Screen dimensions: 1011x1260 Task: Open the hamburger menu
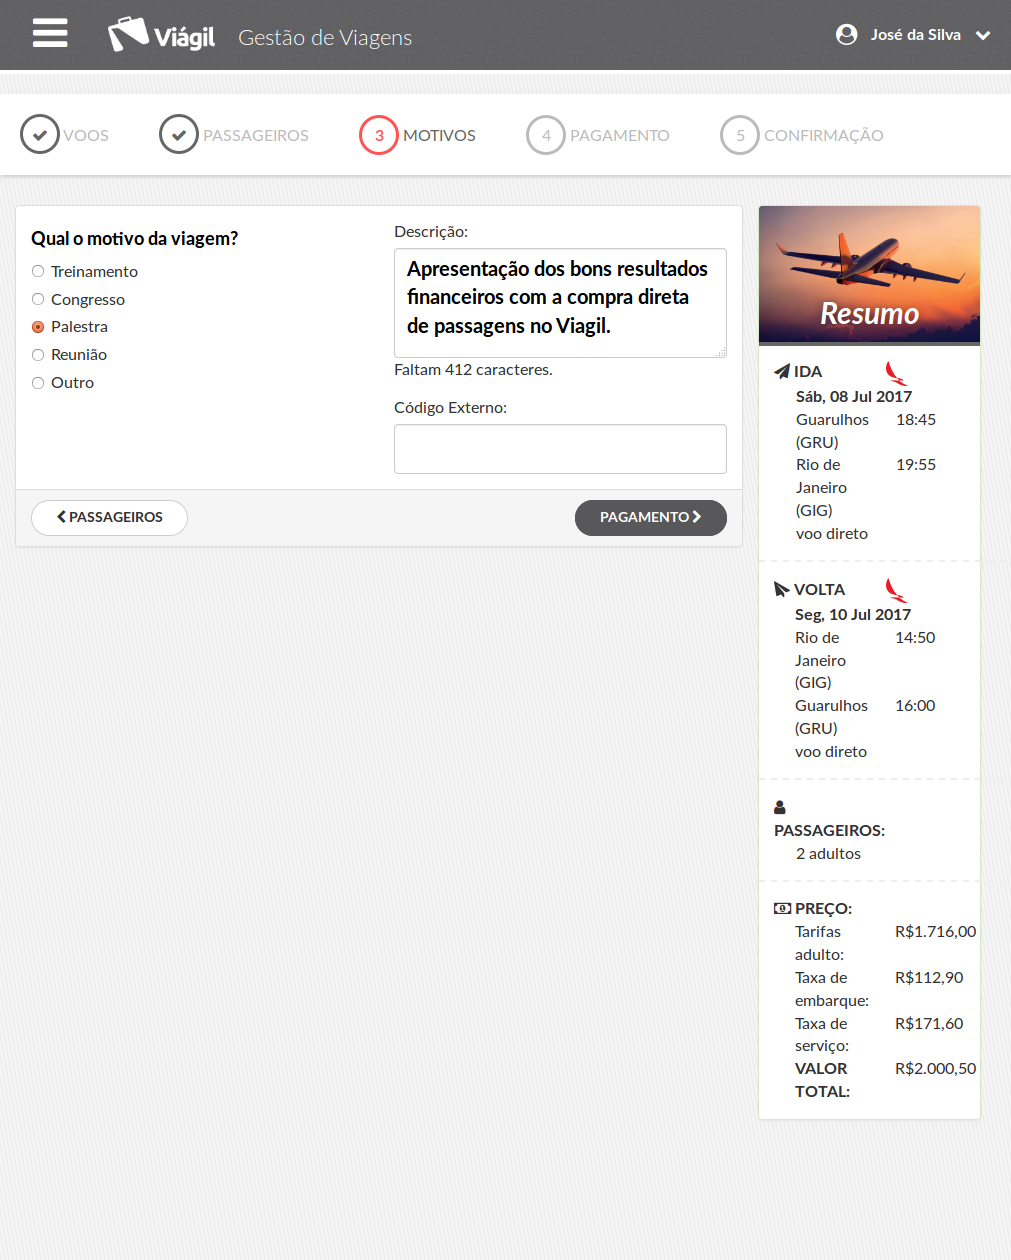tap(50, 33)
